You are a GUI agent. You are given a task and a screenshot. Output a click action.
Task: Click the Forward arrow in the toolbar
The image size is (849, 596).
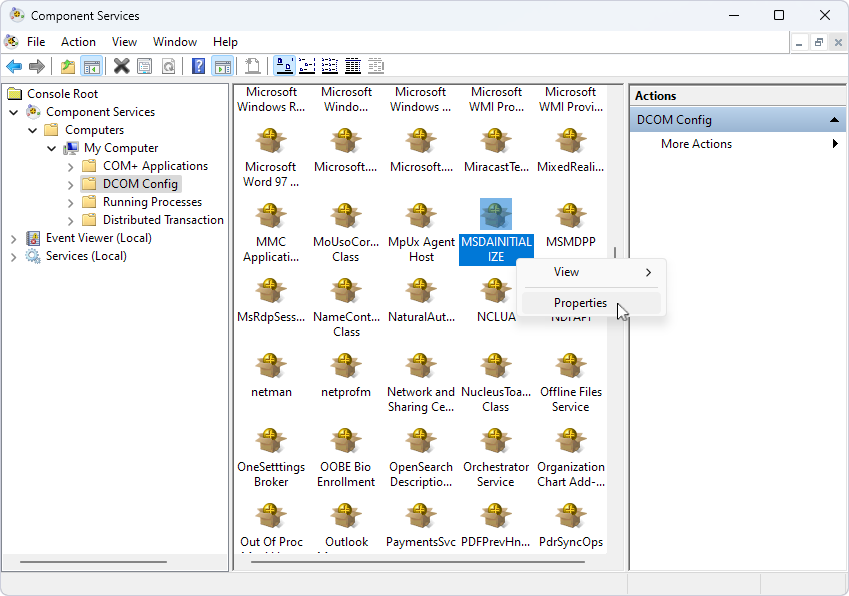click(37, 67)
